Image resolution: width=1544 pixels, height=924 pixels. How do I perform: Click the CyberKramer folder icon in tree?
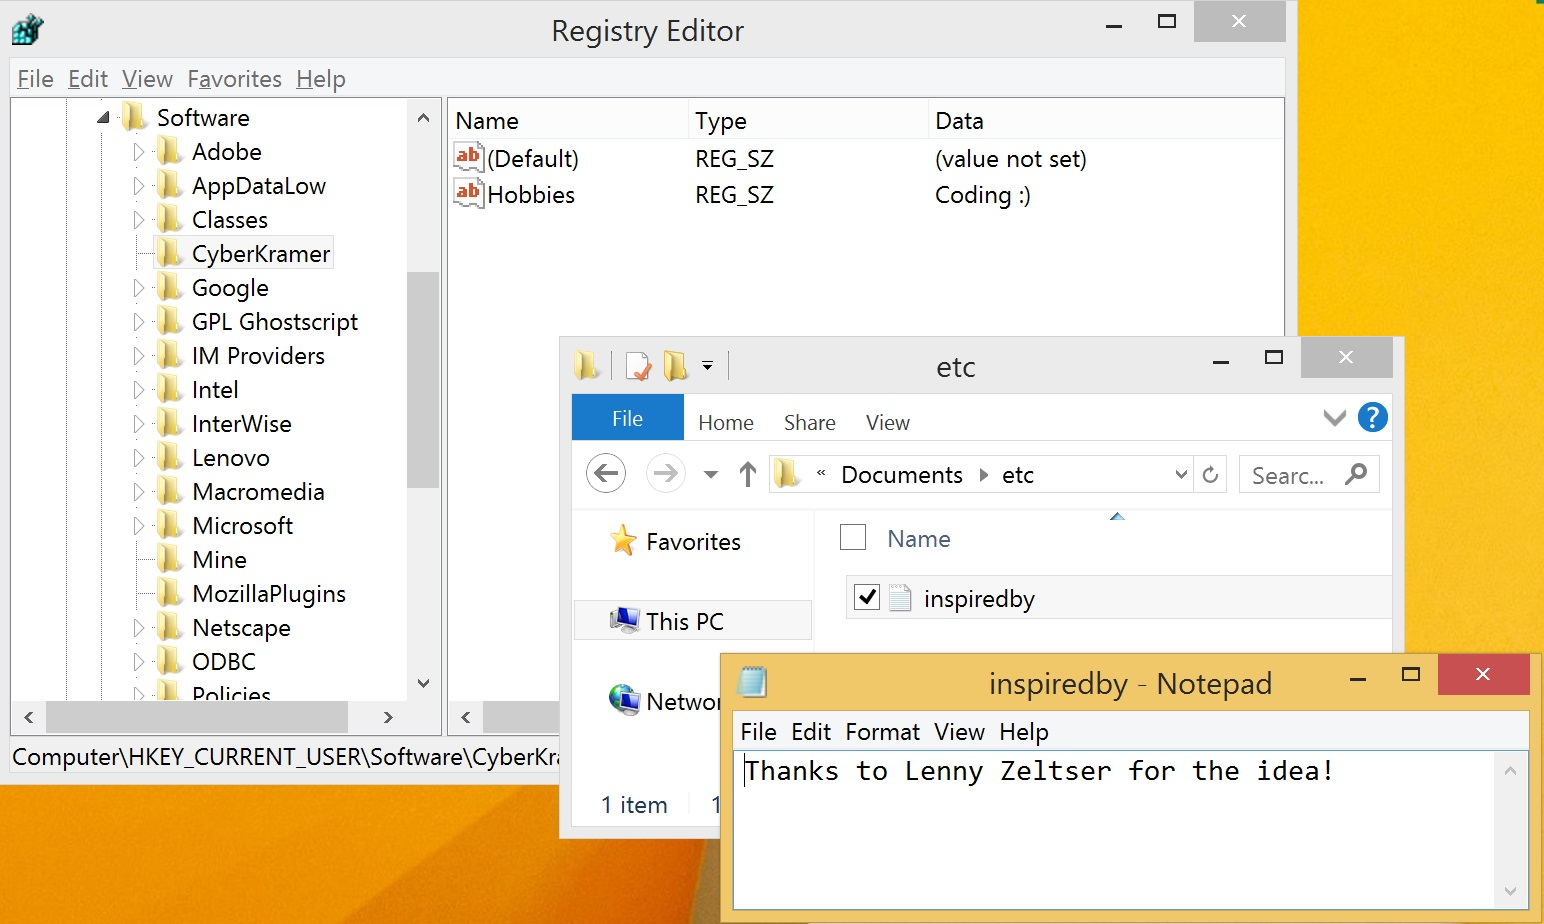(x=170, y=253)
